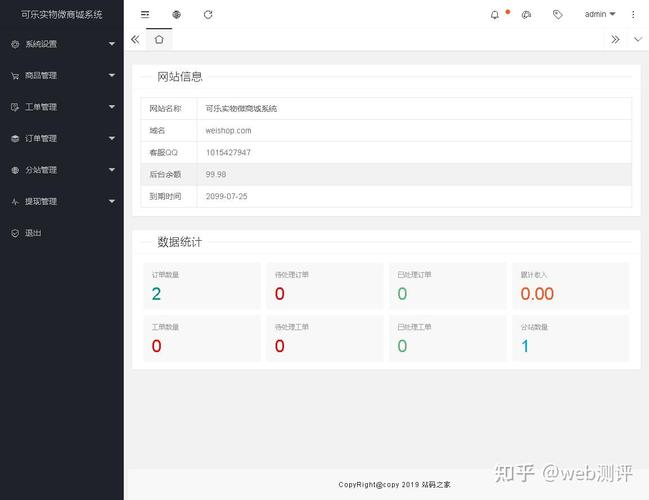Image resolution: width=649 pixels, height=500 pixels.
Task: Expand the 商品管理 menu arrow
Action: [112, 75]
